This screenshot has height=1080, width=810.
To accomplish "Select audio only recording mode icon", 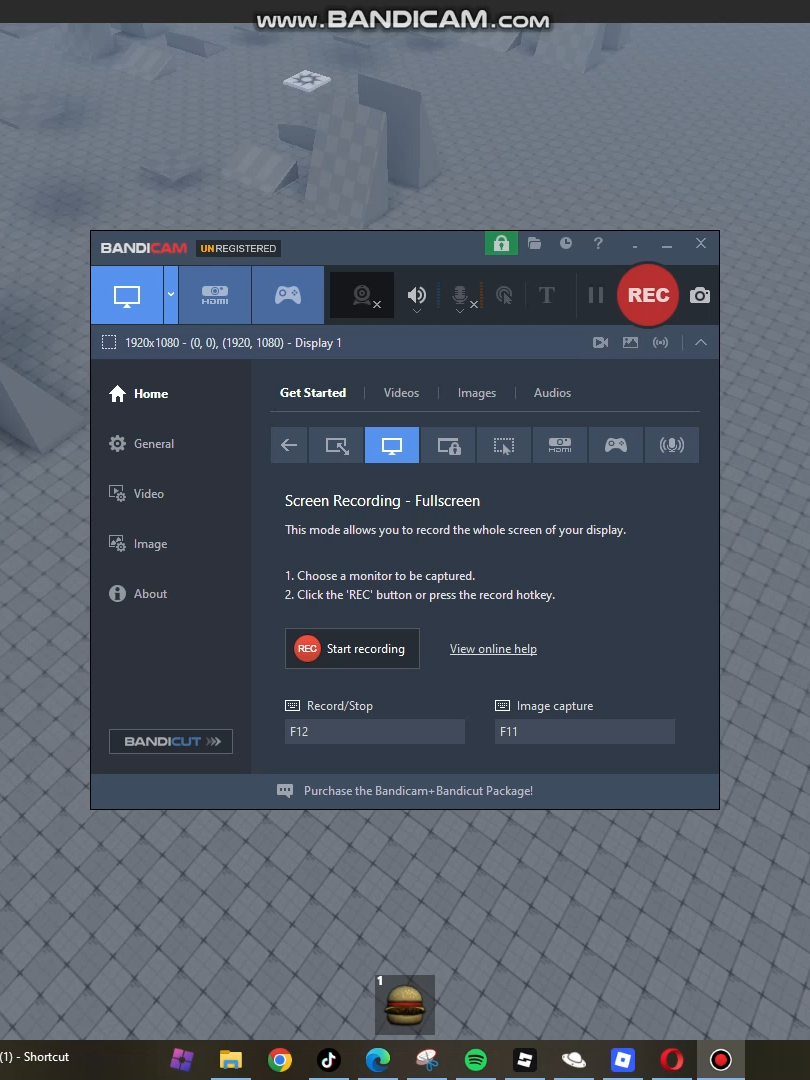I will 672,445.
